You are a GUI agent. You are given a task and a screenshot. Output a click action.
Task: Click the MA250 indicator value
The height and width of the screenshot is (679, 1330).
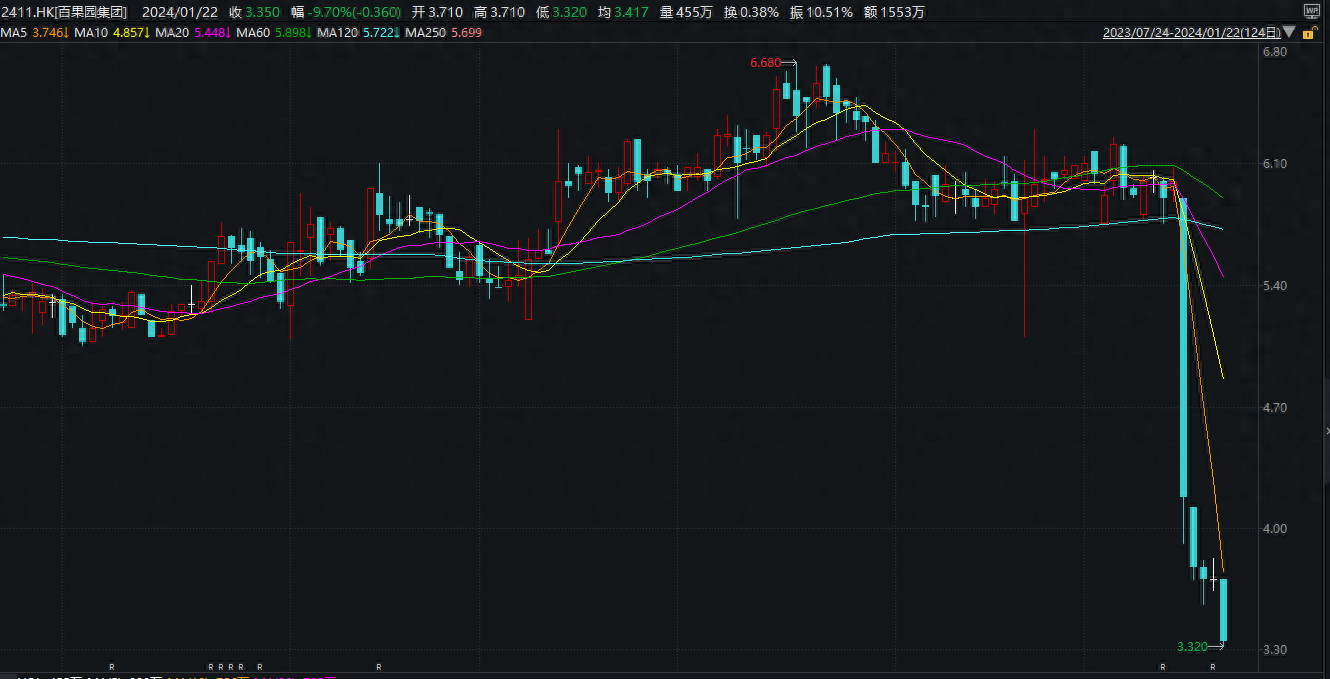coord(468,33)
